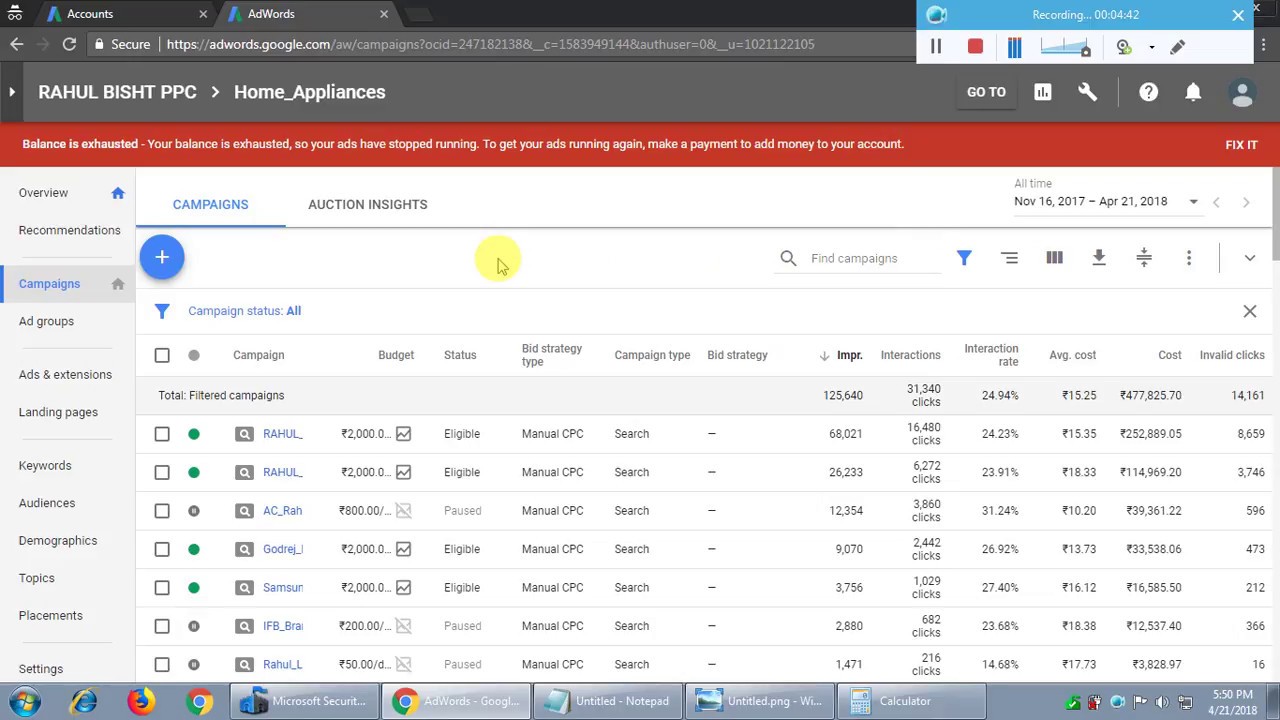The height and width of the screenshot is (720, 1280).
Task: Open the account avatar icon
Action: pyautogui.click(x=1242, y=93)
